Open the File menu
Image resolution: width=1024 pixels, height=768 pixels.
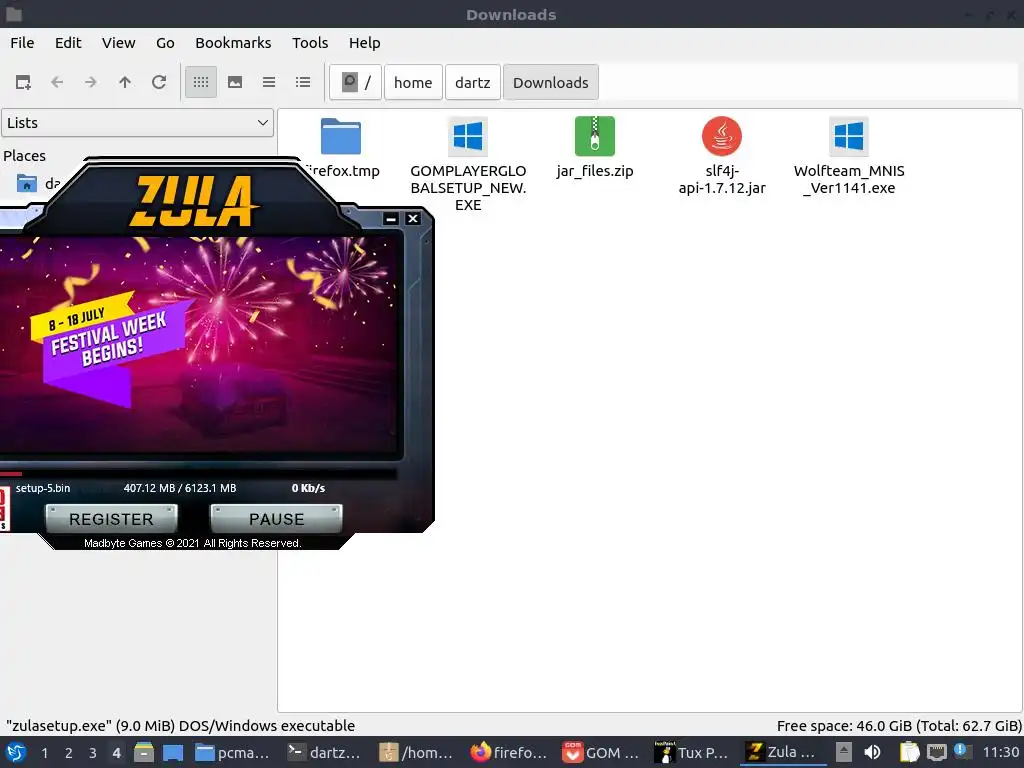(22, 43)
